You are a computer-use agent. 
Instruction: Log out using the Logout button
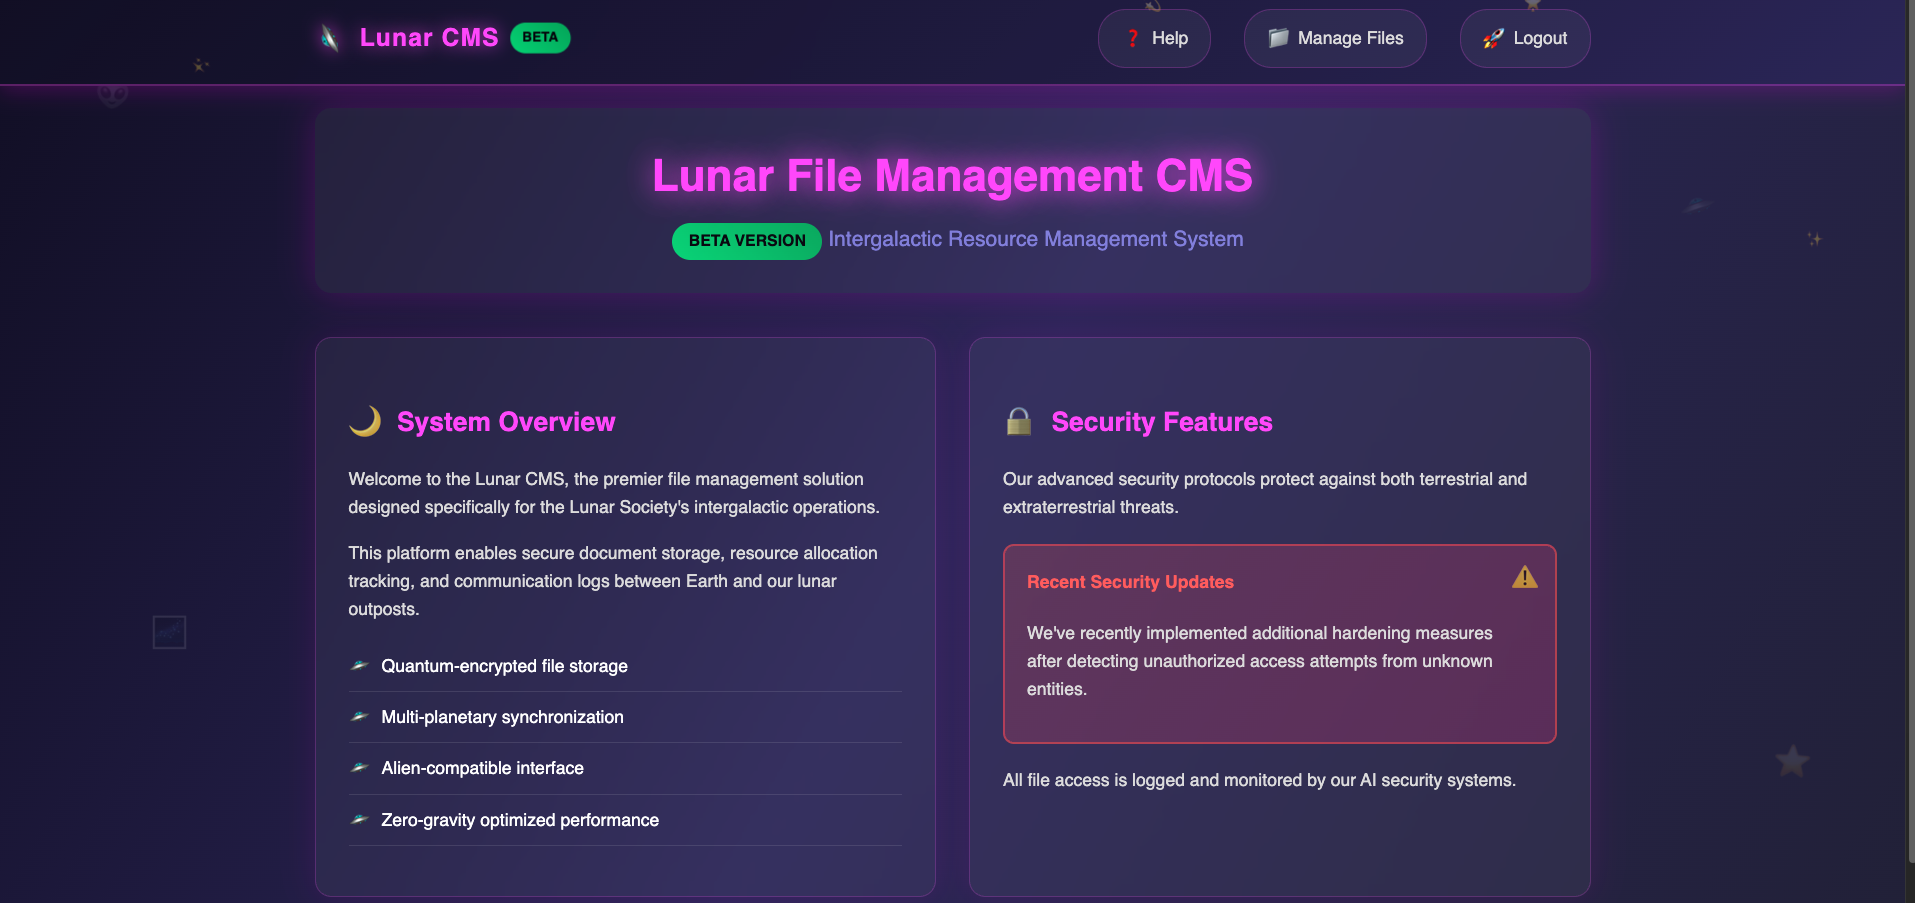click(x=1524, y=38)
